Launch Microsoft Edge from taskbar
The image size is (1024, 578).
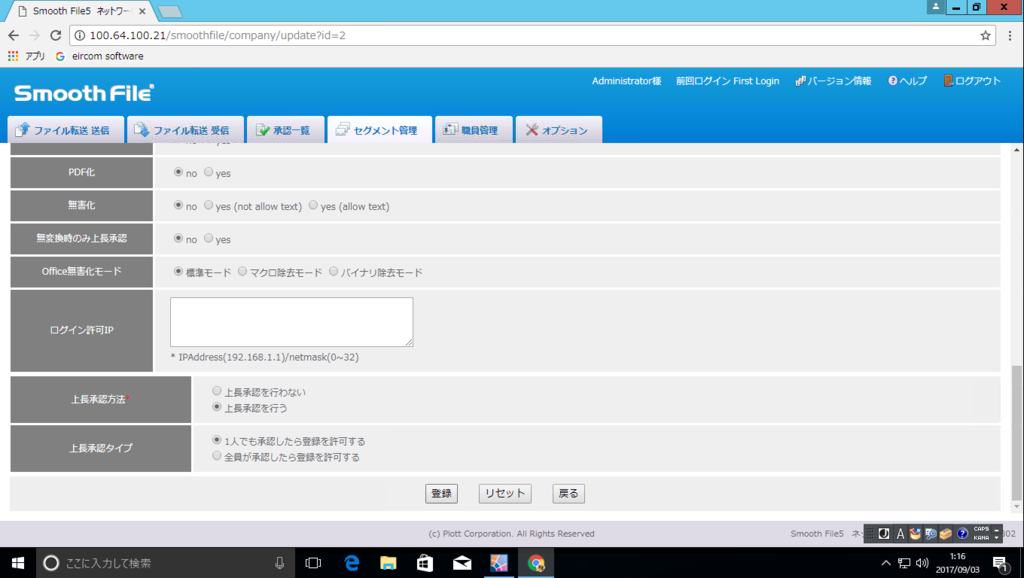click(351, 563)
